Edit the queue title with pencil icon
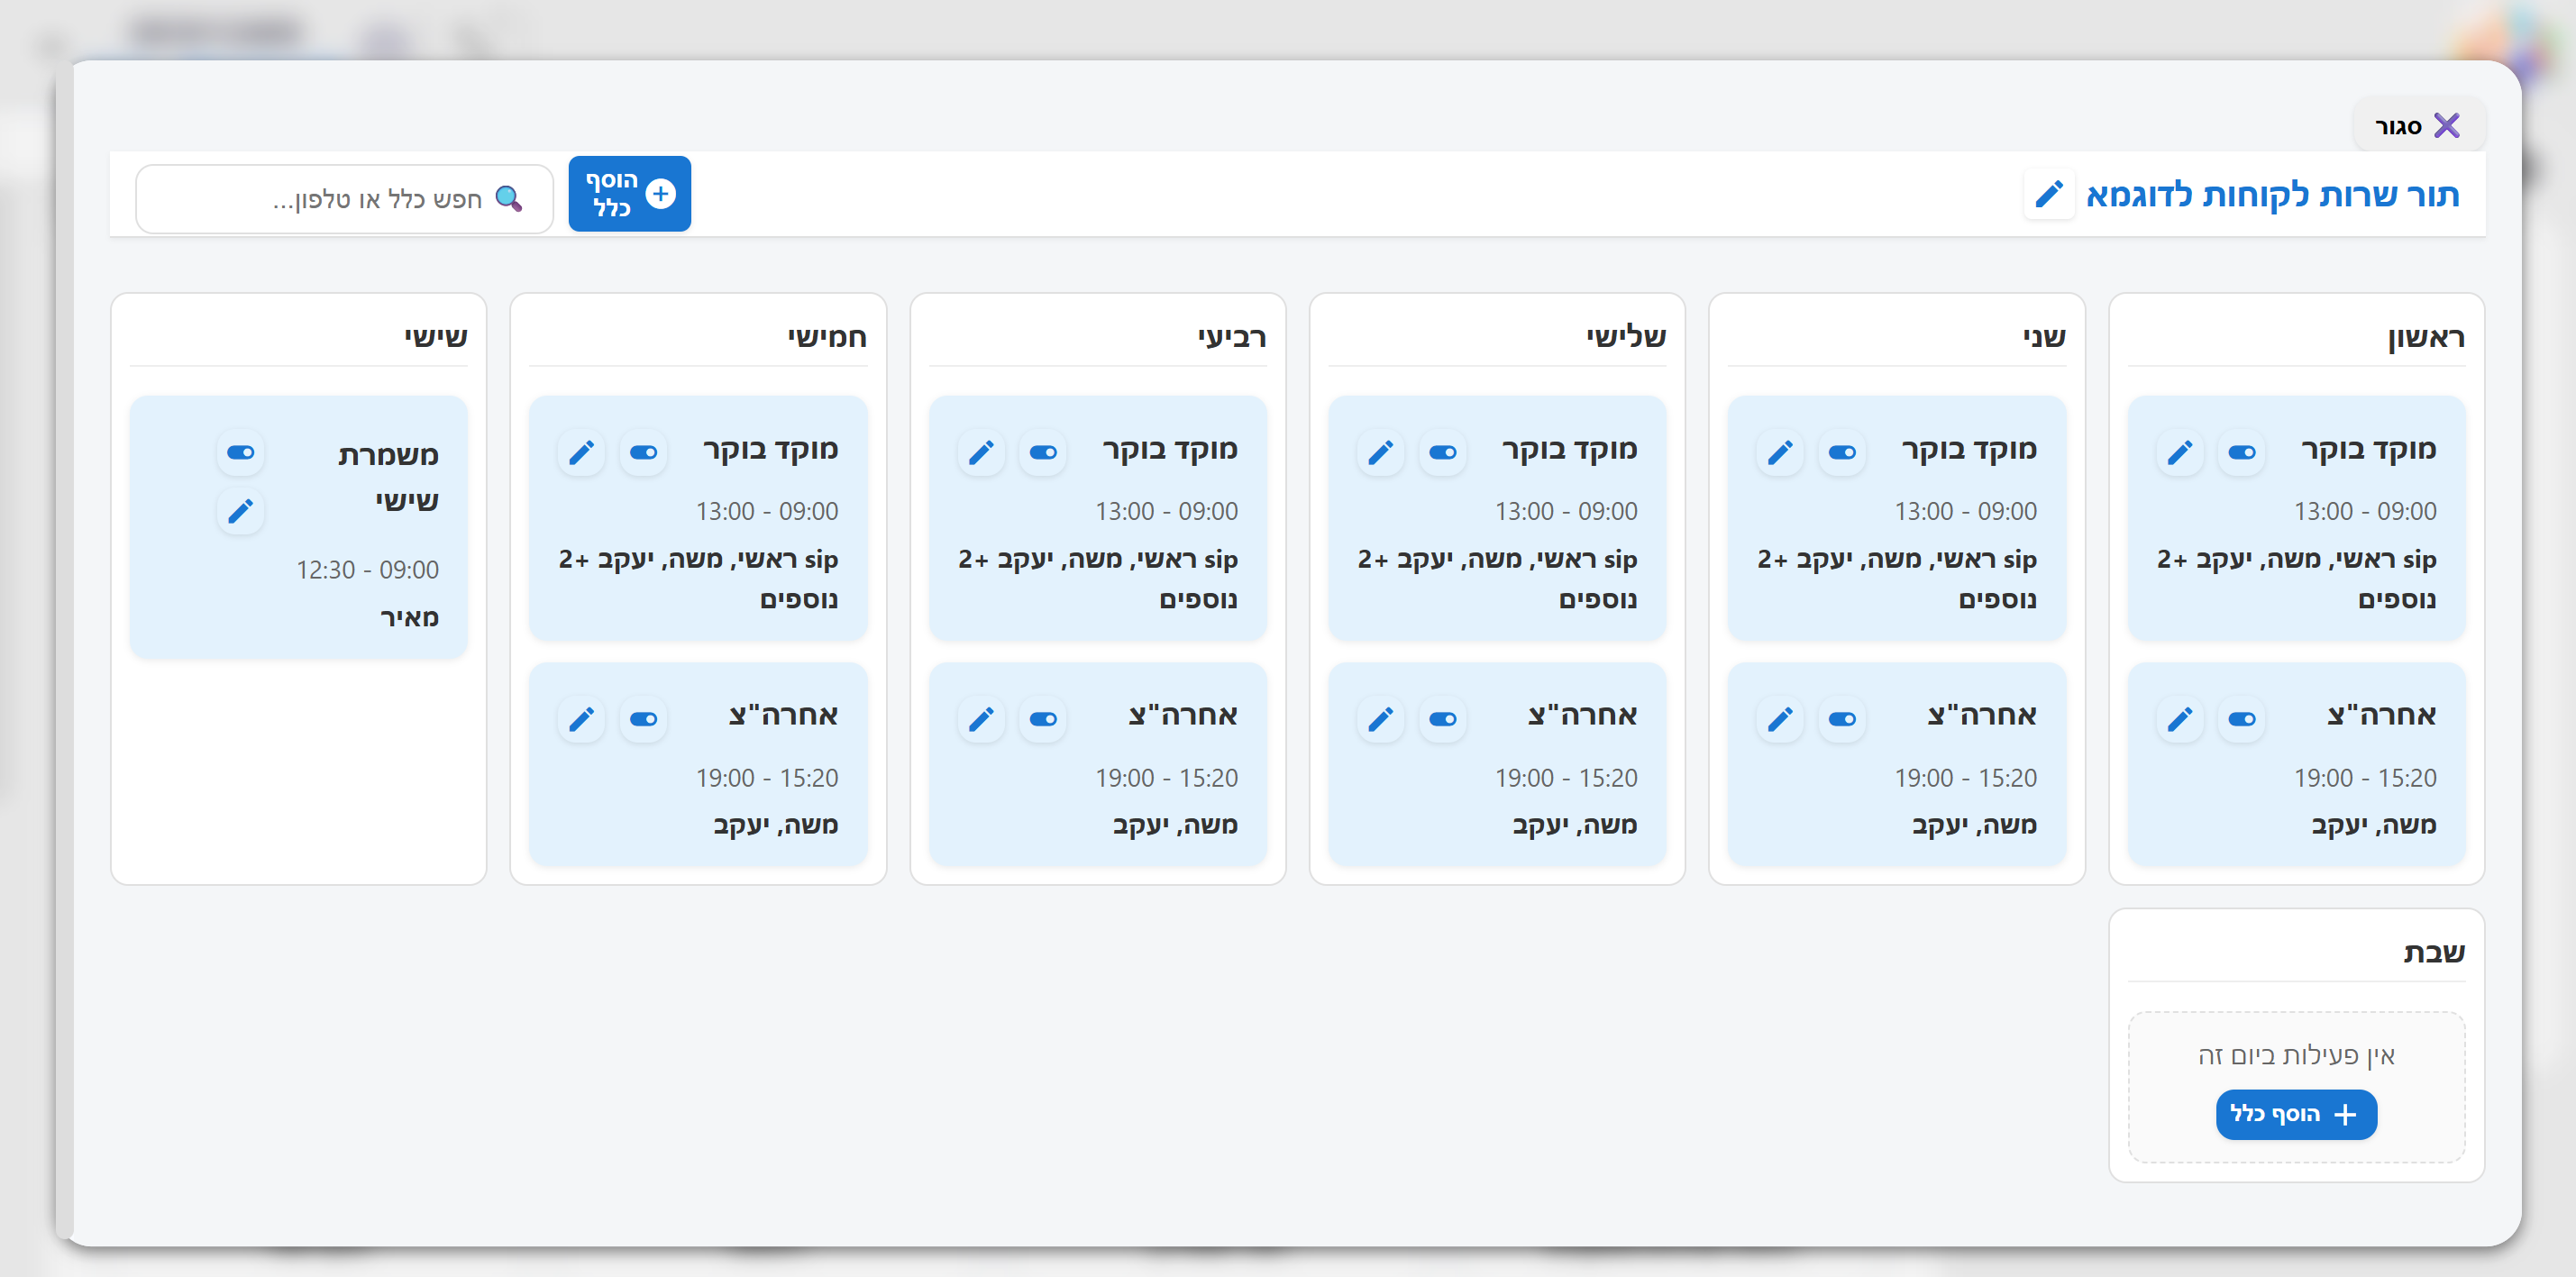The image size is (2576, 1277). tap(2048, 194)
